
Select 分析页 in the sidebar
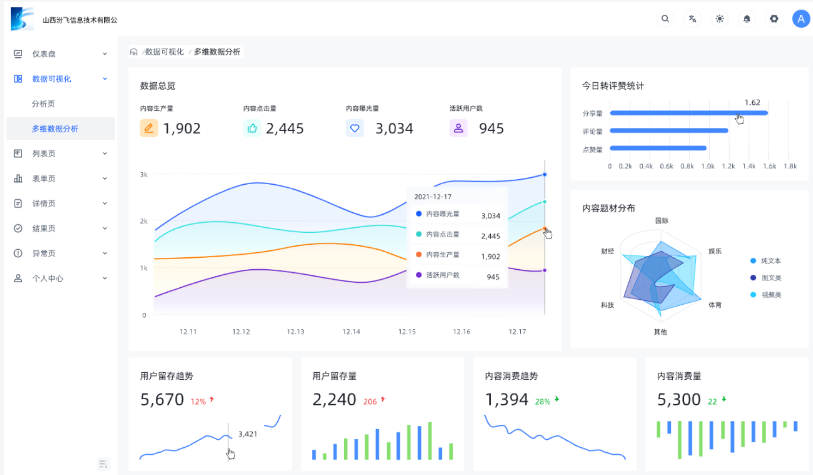click(44, 103)
